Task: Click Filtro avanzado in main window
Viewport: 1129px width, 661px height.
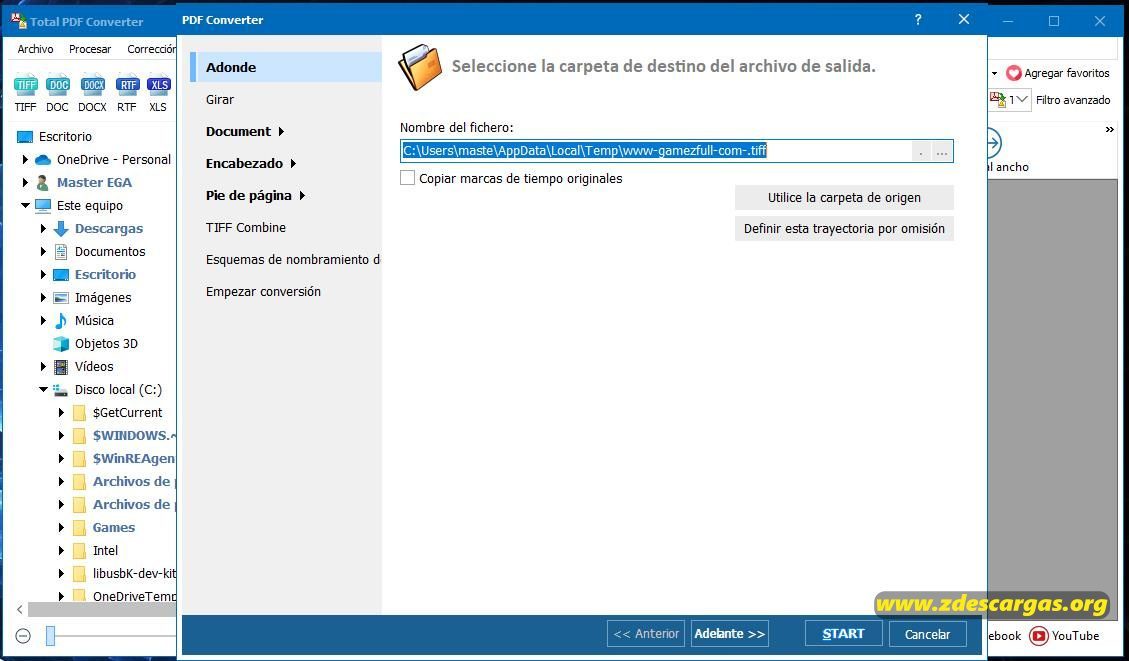Action: tap(1073, 100)
